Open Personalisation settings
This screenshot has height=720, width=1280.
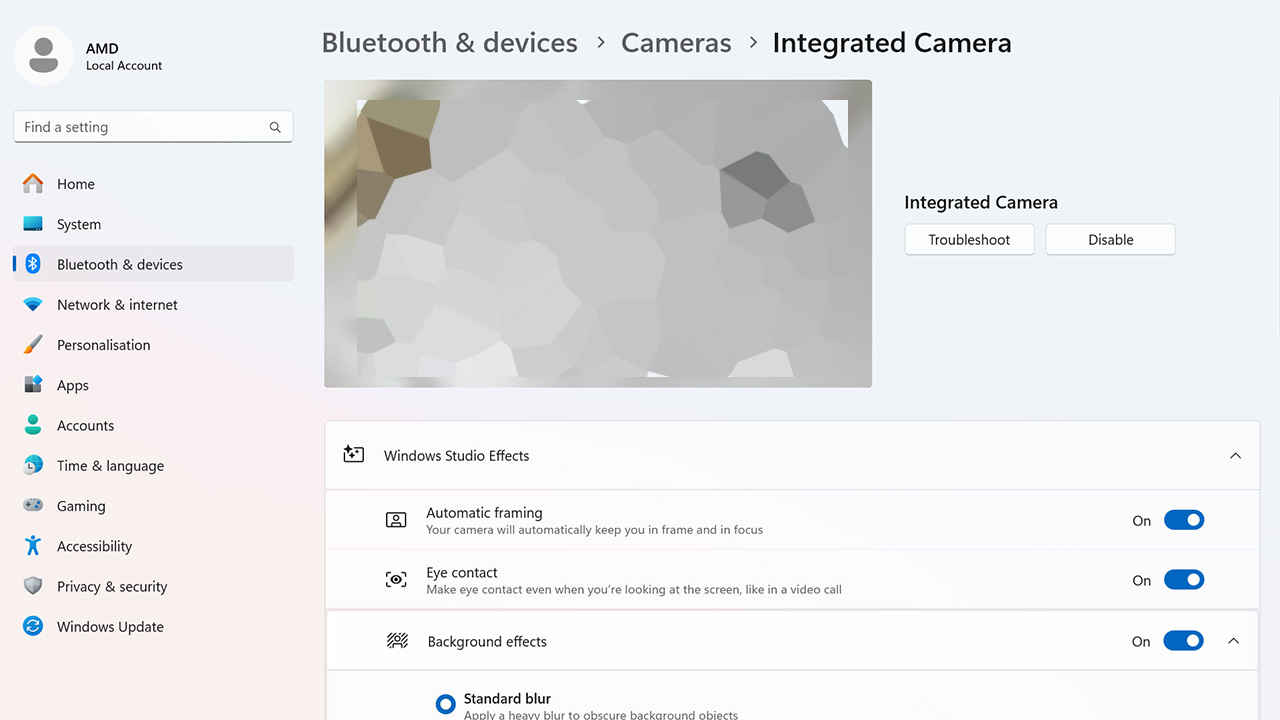tap(153, 344)
